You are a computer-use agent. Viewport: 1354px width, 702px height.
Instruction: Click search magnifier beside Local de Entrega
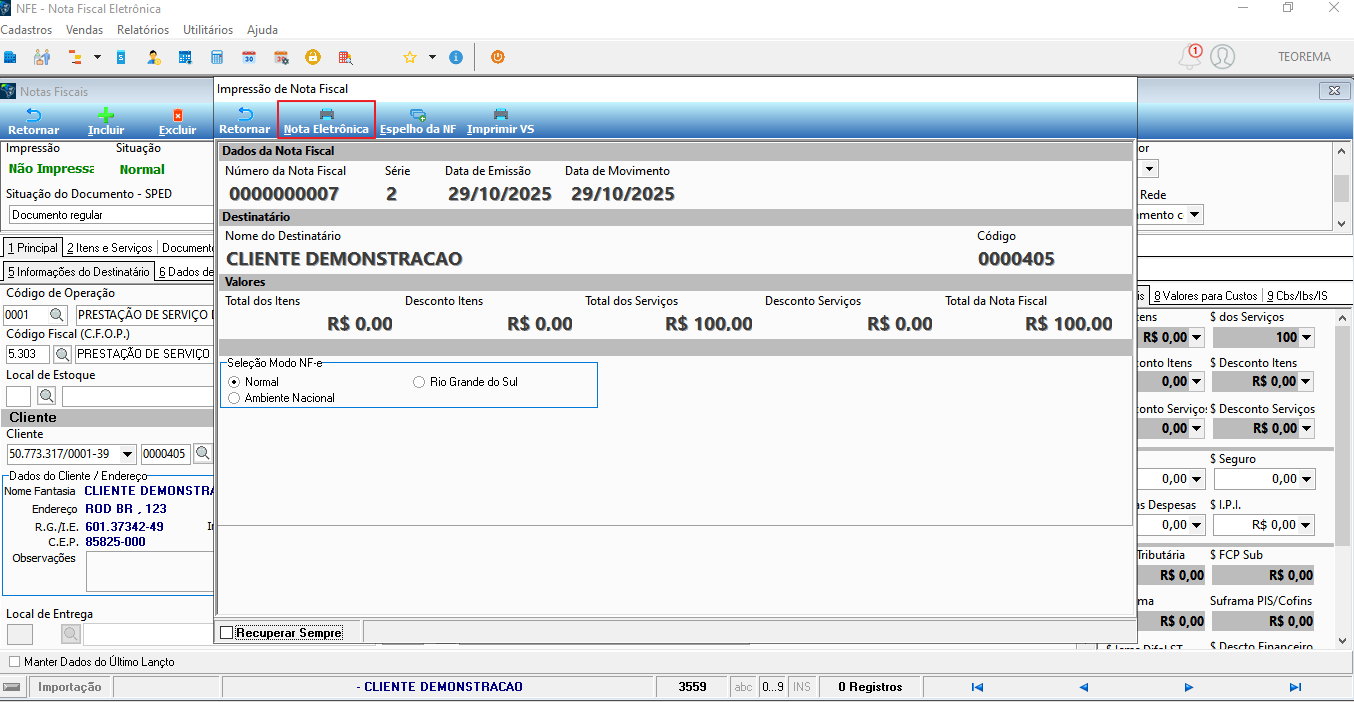[x=70, y=634]
